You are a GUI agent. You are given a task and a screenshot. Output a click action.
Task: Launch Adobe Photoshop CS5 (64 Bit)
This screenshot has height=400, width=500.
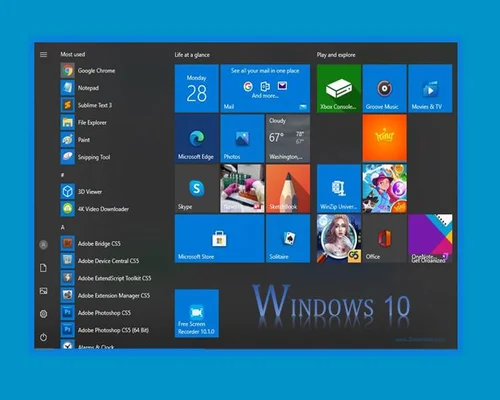tap(105, 330)
